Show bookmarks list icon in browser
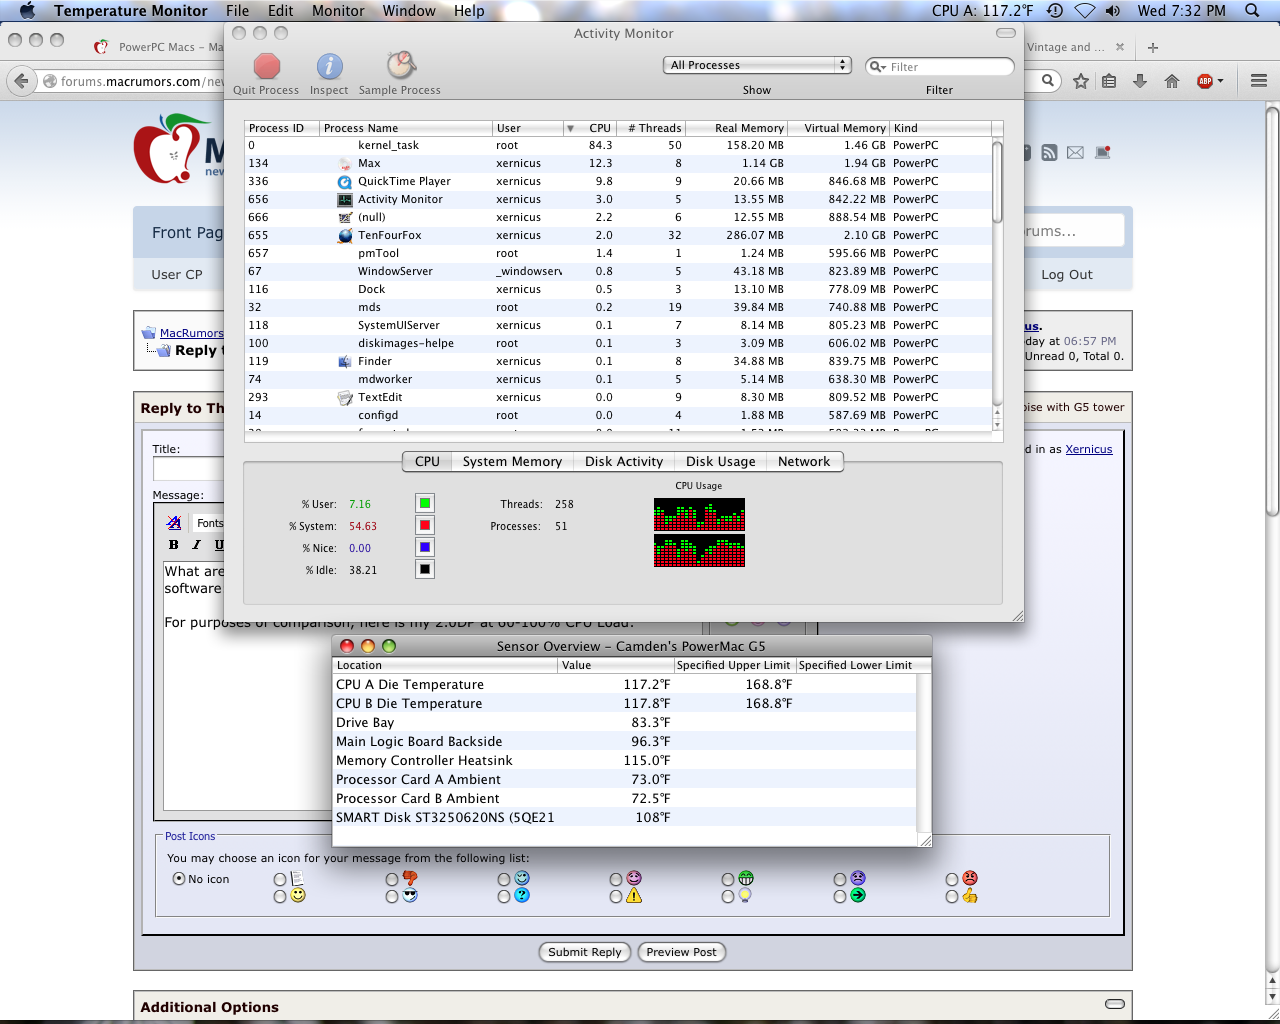The width and height of the screenshot is (1280, 1024). (x=1109, y=81)
